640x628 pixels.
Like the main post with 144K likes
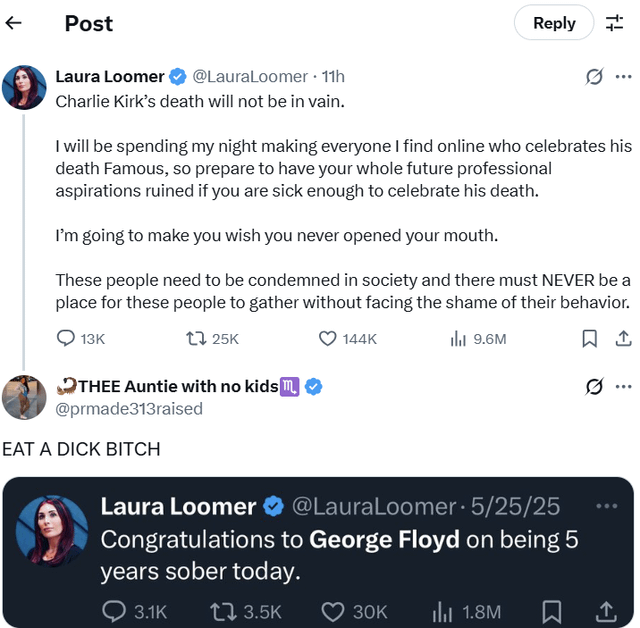pos(328,339)
